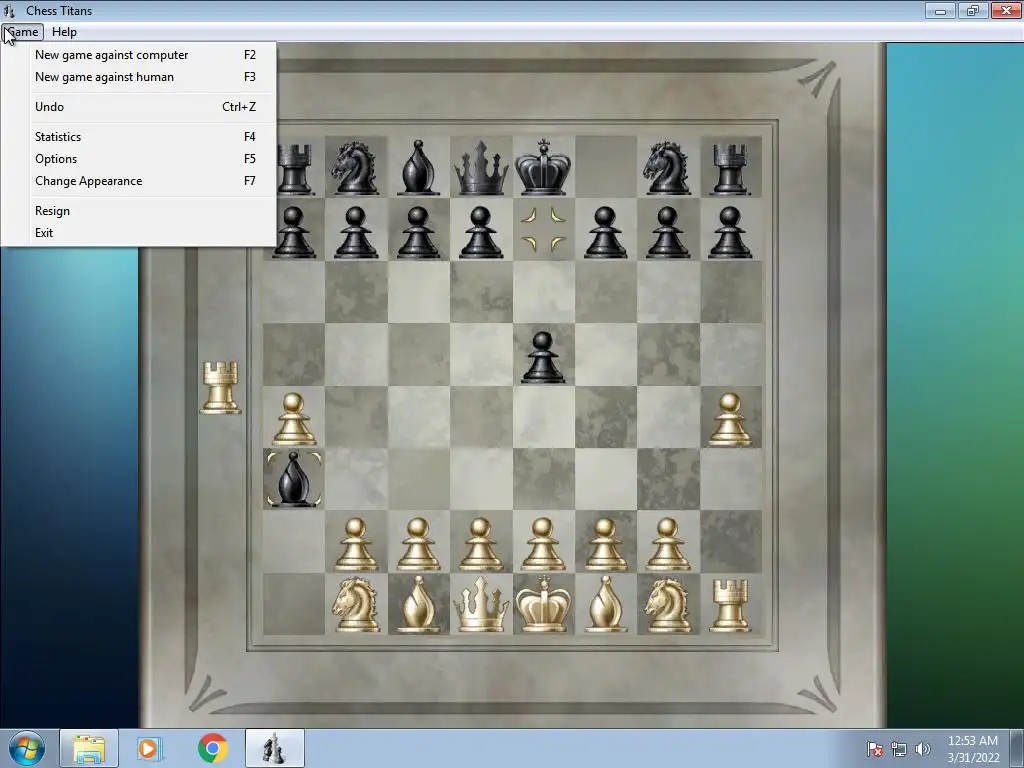1024x768 pixels.
Task: Select the white pawn on c2
Action: [418, 544]
